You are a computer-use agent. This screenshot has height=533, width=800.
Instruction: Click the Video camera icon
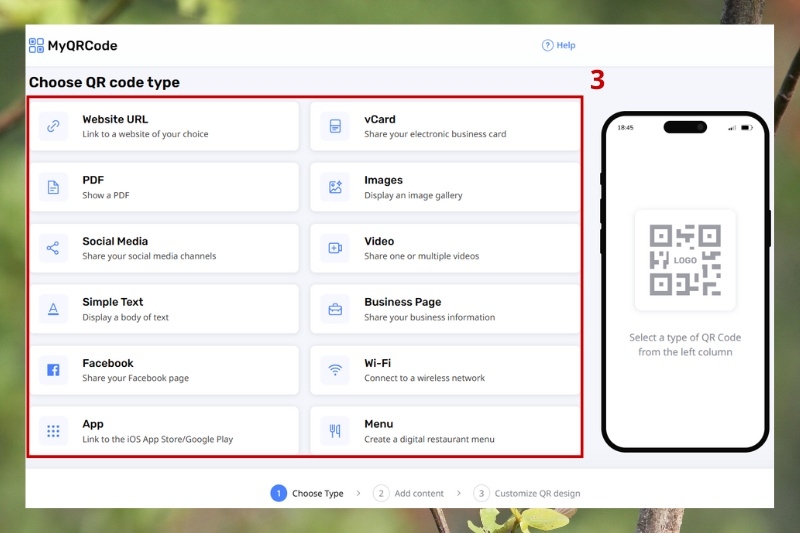[335, 248]
